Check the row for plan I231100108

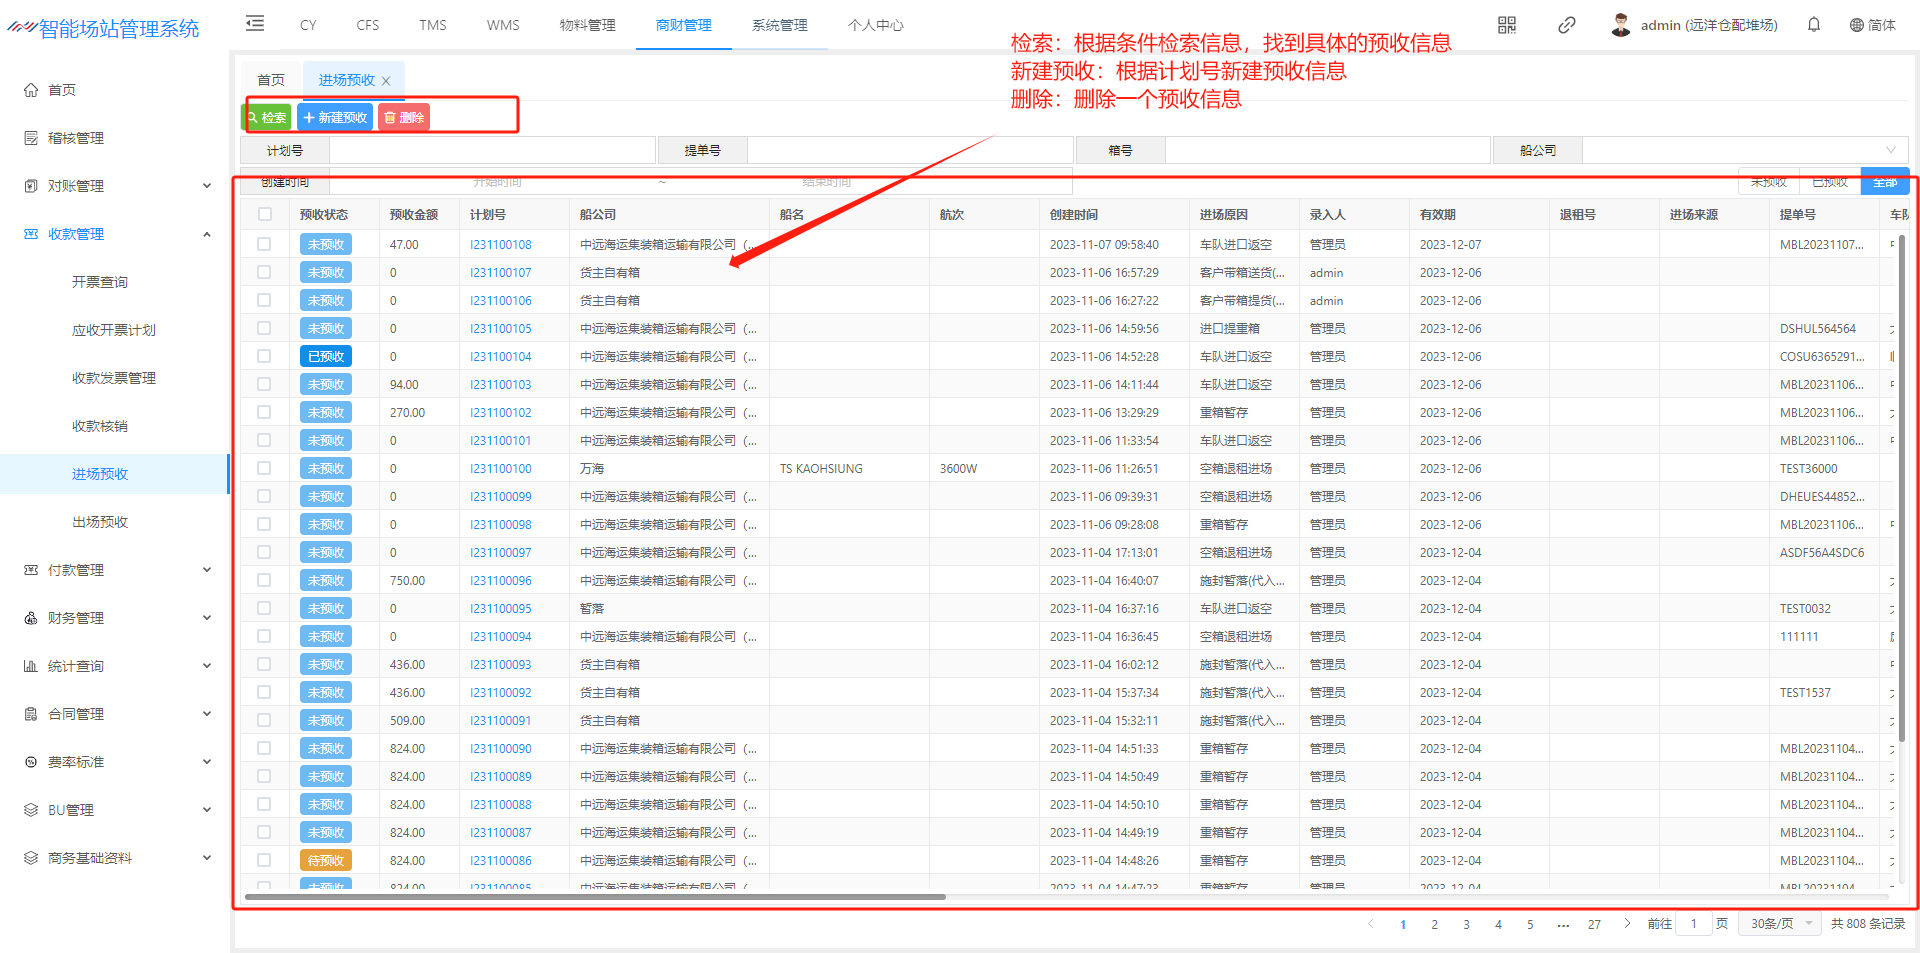point(264,244)
